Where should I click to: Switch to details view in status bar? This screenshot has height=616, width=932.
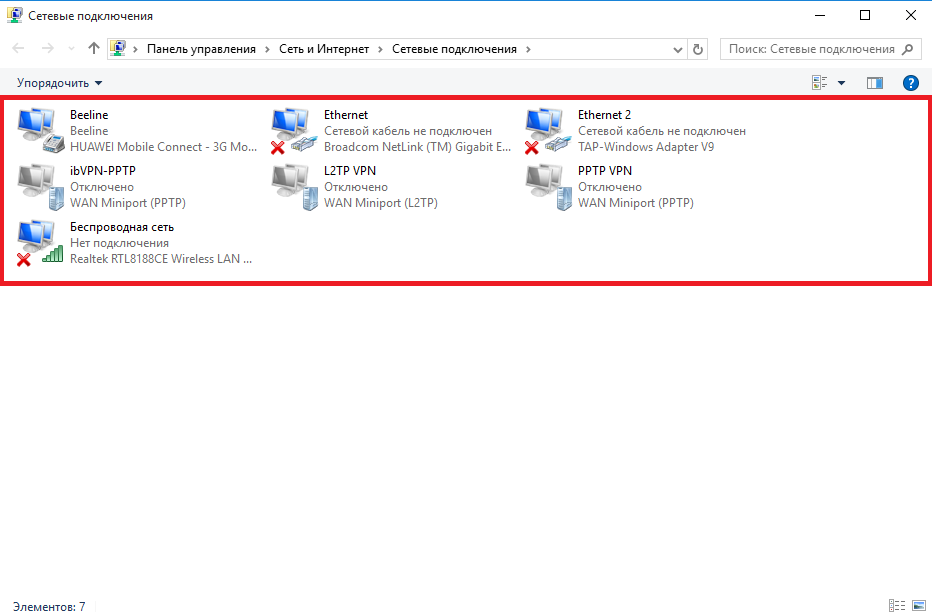click(897, 605)
